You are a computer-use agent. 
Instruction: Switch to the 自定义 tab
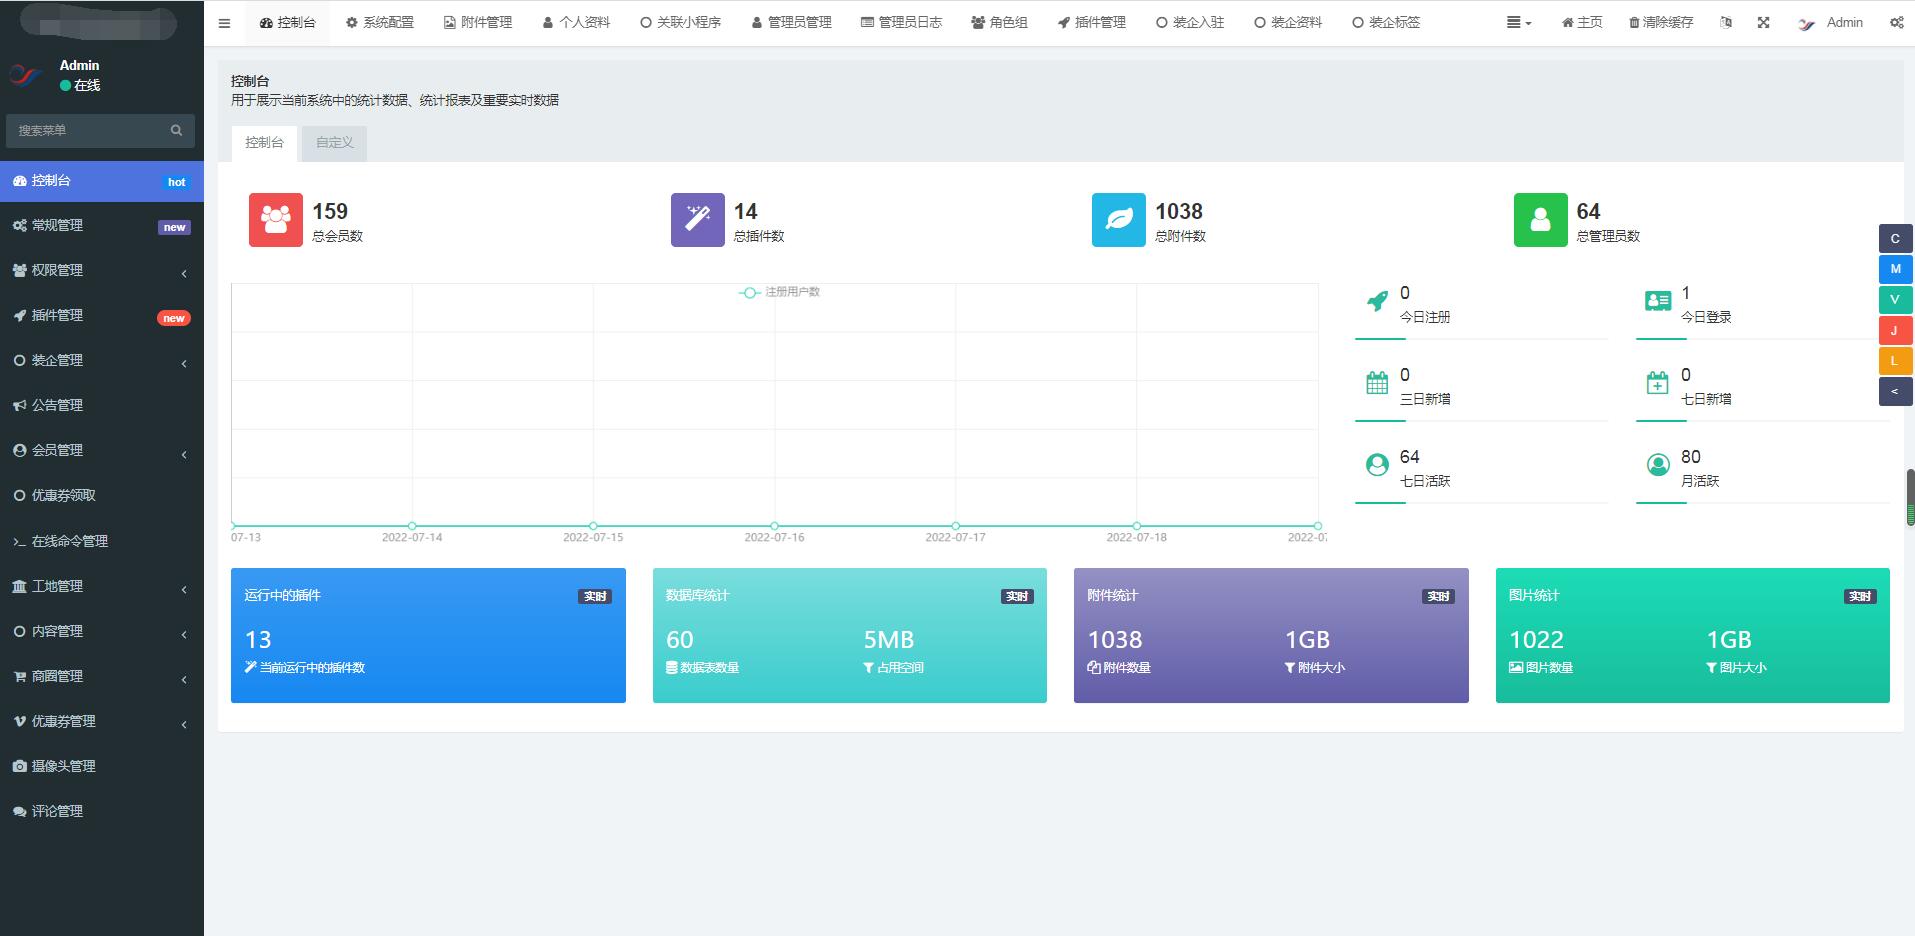[334, 143]
